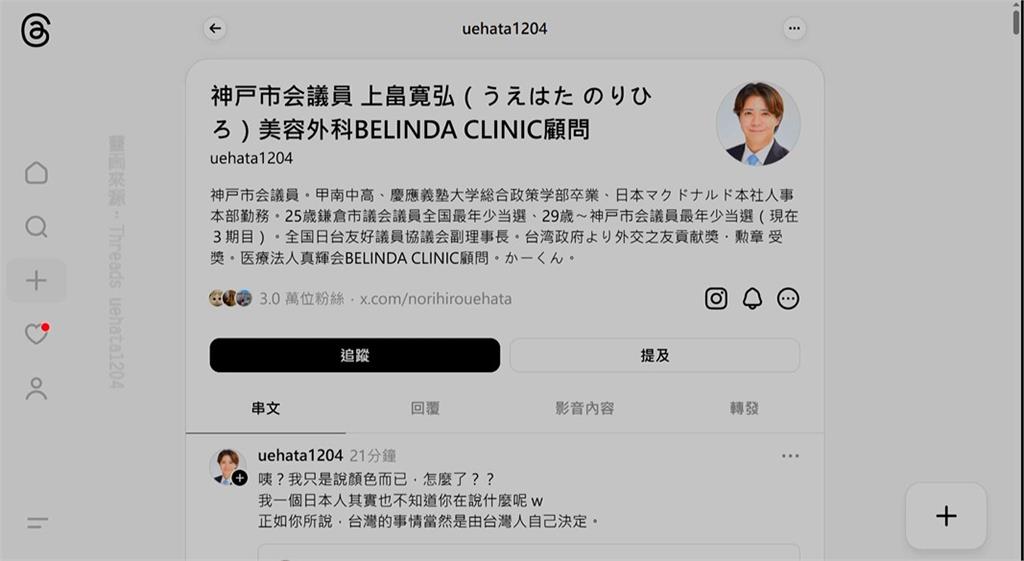
Task: Switch to the 影音內容 tab
Action: (x=584, y=409)
